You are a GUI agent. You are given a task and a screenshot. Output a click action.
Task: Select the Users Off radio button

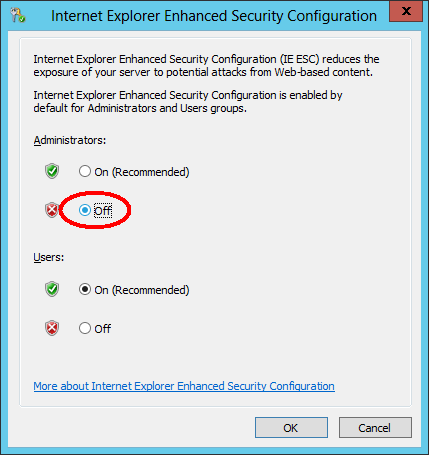pos(85,328)
